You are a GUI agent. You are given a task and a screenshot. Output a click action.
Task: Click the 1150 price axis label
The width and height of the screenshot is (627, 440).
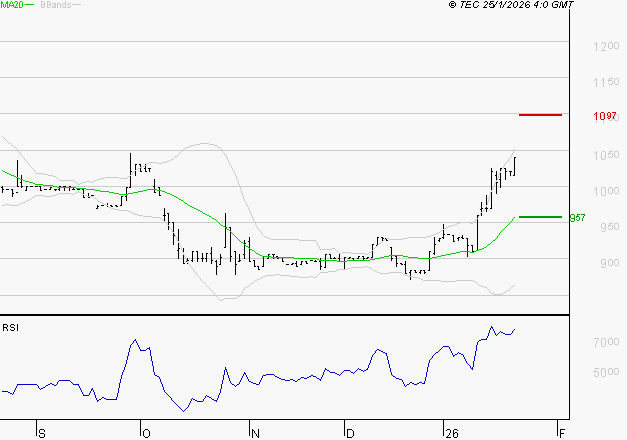point(606,82)
